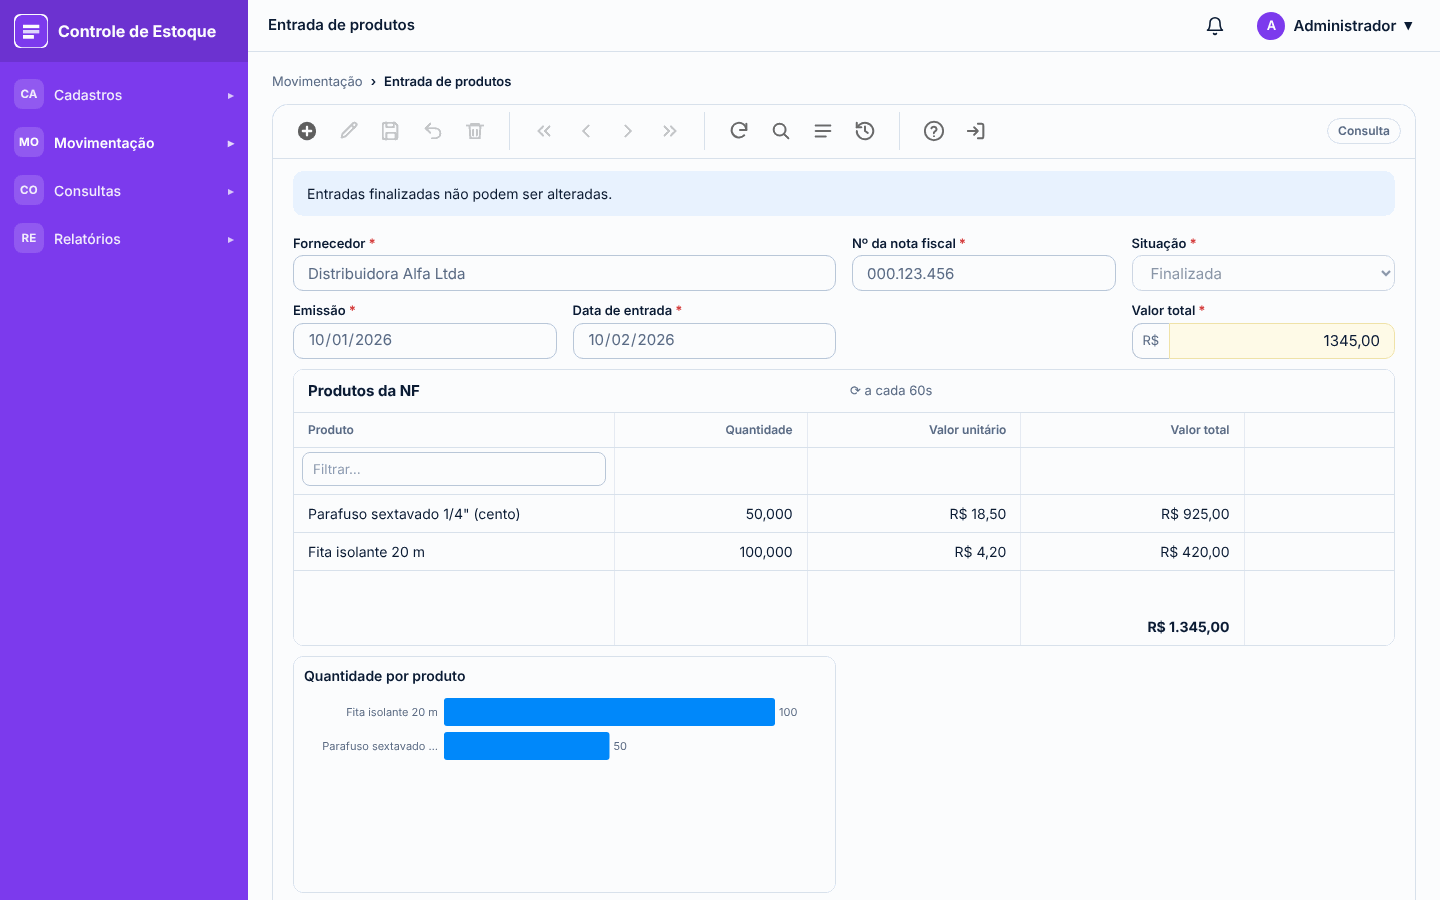The width and height of the screenshot is (1440, 900).
Task: Click the trash delete icon
Action: tap(475, 131)
